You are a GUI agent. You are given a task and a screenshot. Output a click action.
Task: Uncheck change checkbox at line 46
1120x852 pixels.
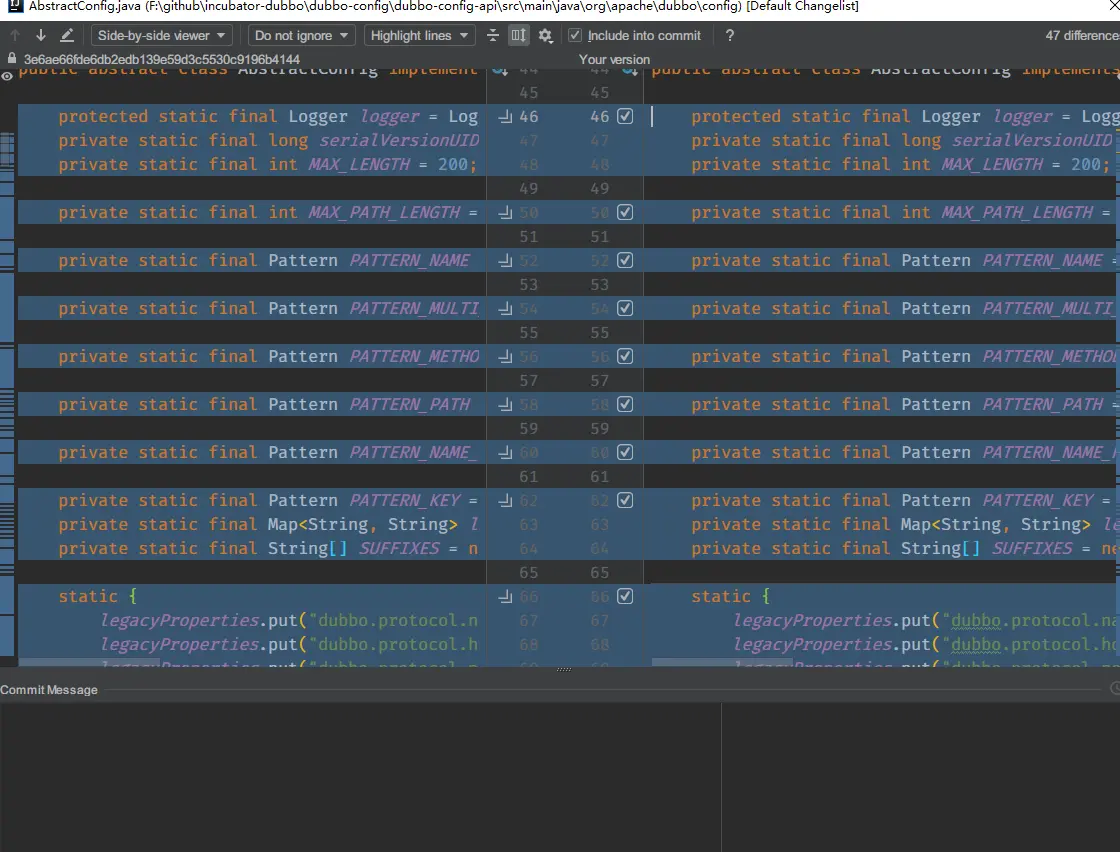pos(625,116)
